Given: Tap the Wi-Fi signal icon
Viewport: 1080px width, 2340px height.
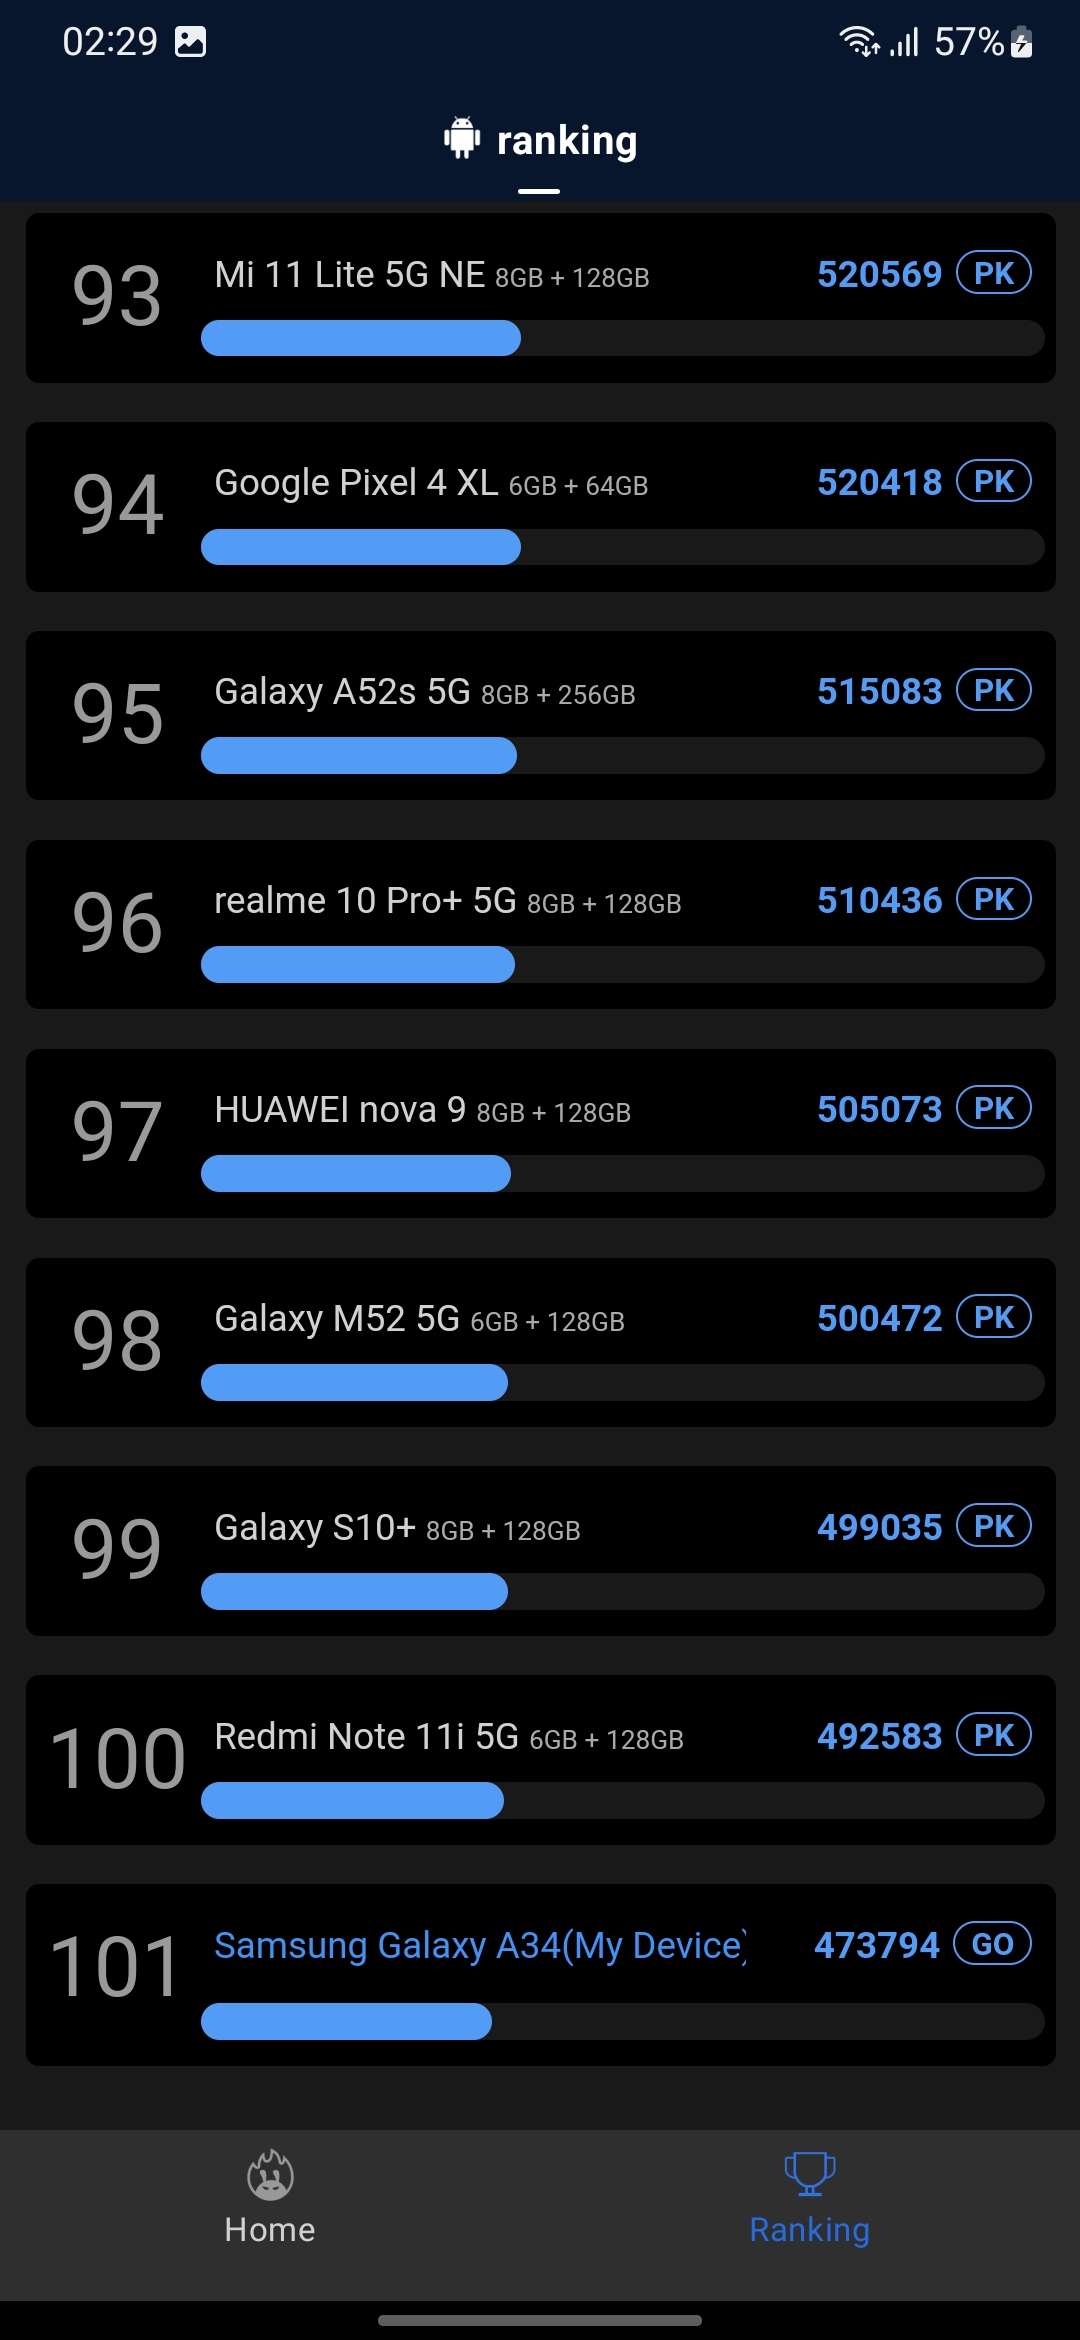Looking at the screenshot, I should coord(858,42).
